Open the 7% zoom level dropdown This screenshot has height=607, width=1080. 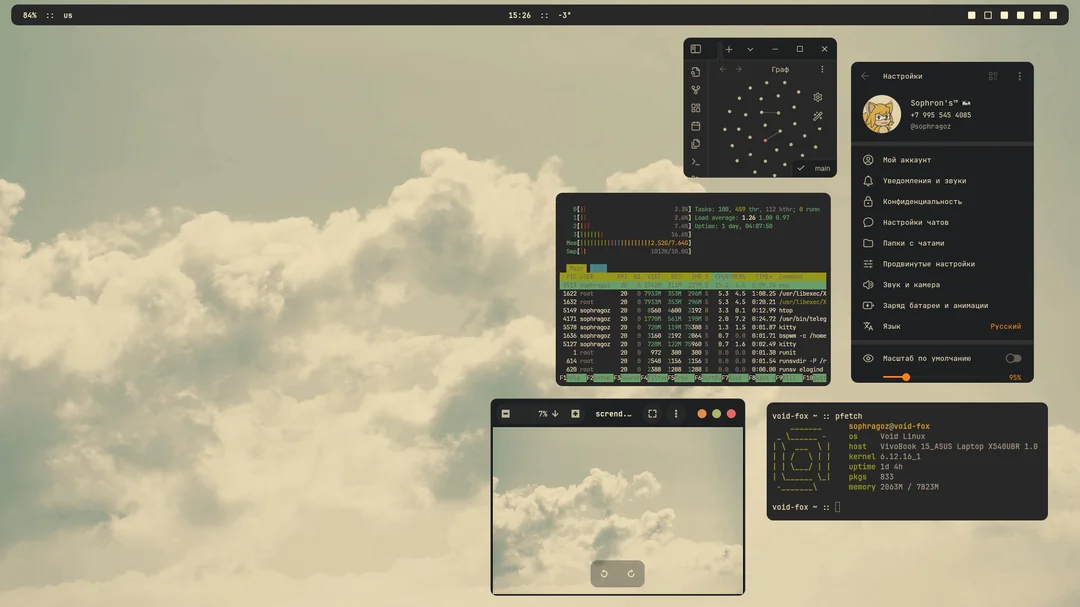point(548,414)
